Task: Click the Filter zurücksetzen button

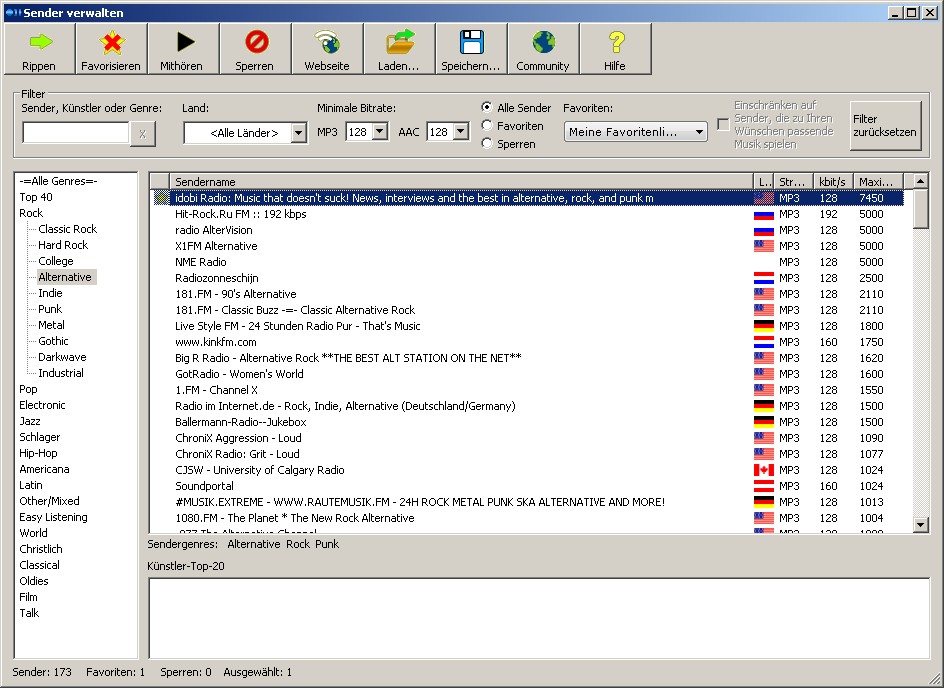Action: tap(885, 125)
